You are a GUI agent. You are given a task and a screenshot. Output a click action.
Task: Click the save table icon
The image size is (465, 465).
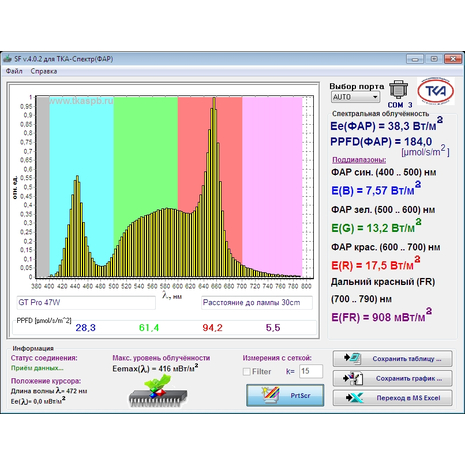353,359
